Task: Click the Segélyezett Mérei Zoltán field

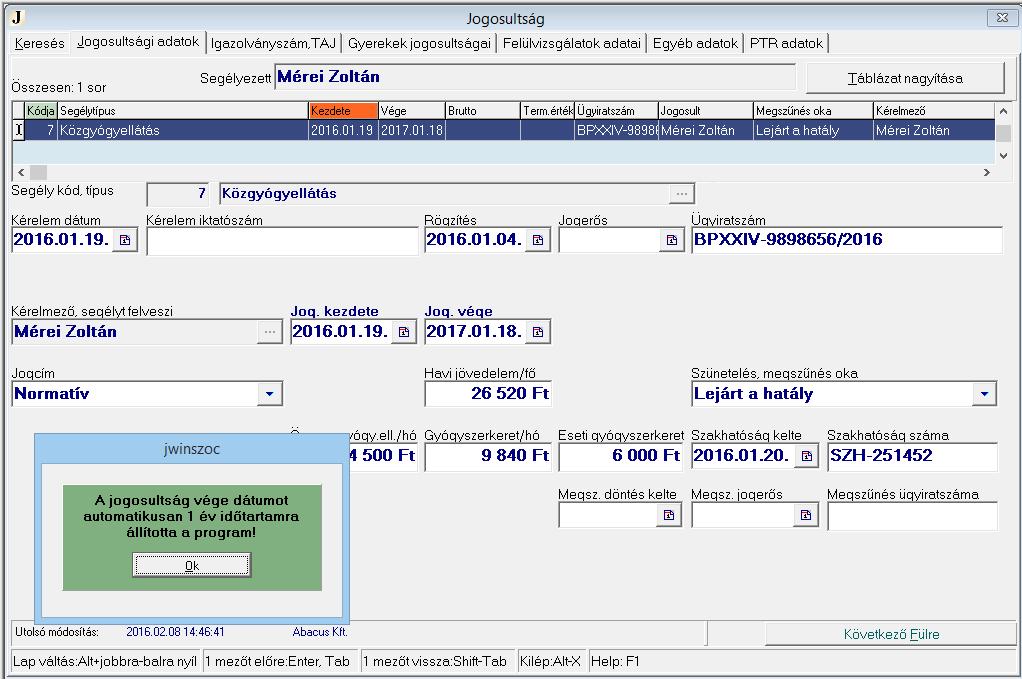Action: point(534,77)
